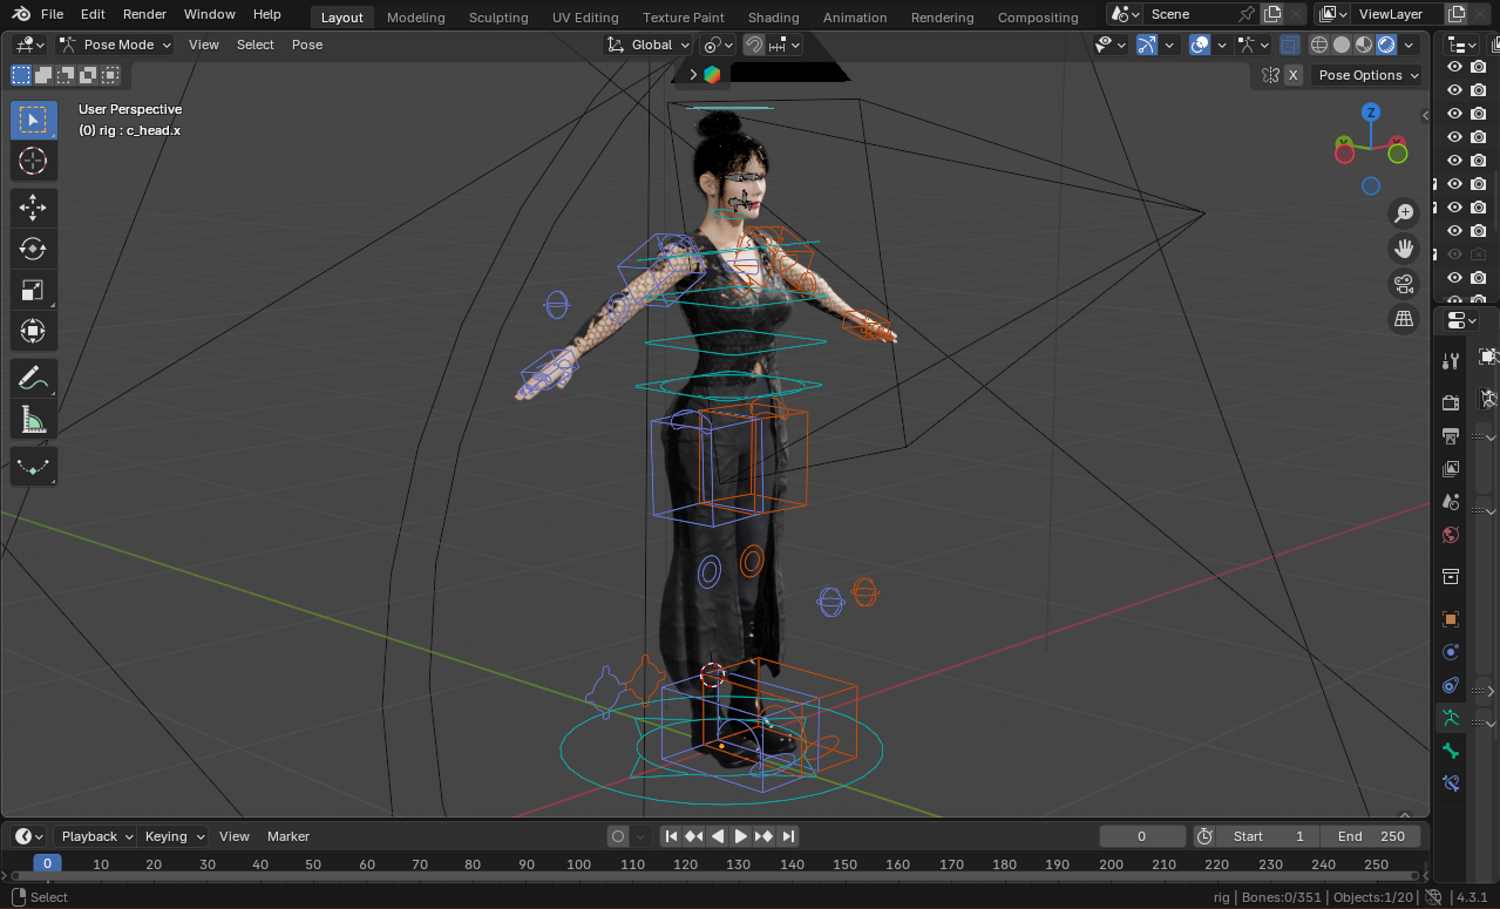Jump to the timeline end frame
Image resolution: width=1500 pixels, height=909 pixels.
(x=788, y=836)
